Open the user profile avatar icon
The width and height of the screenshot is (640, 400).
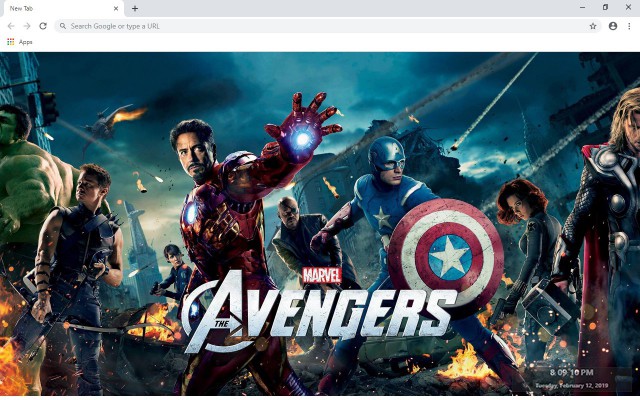613,26
